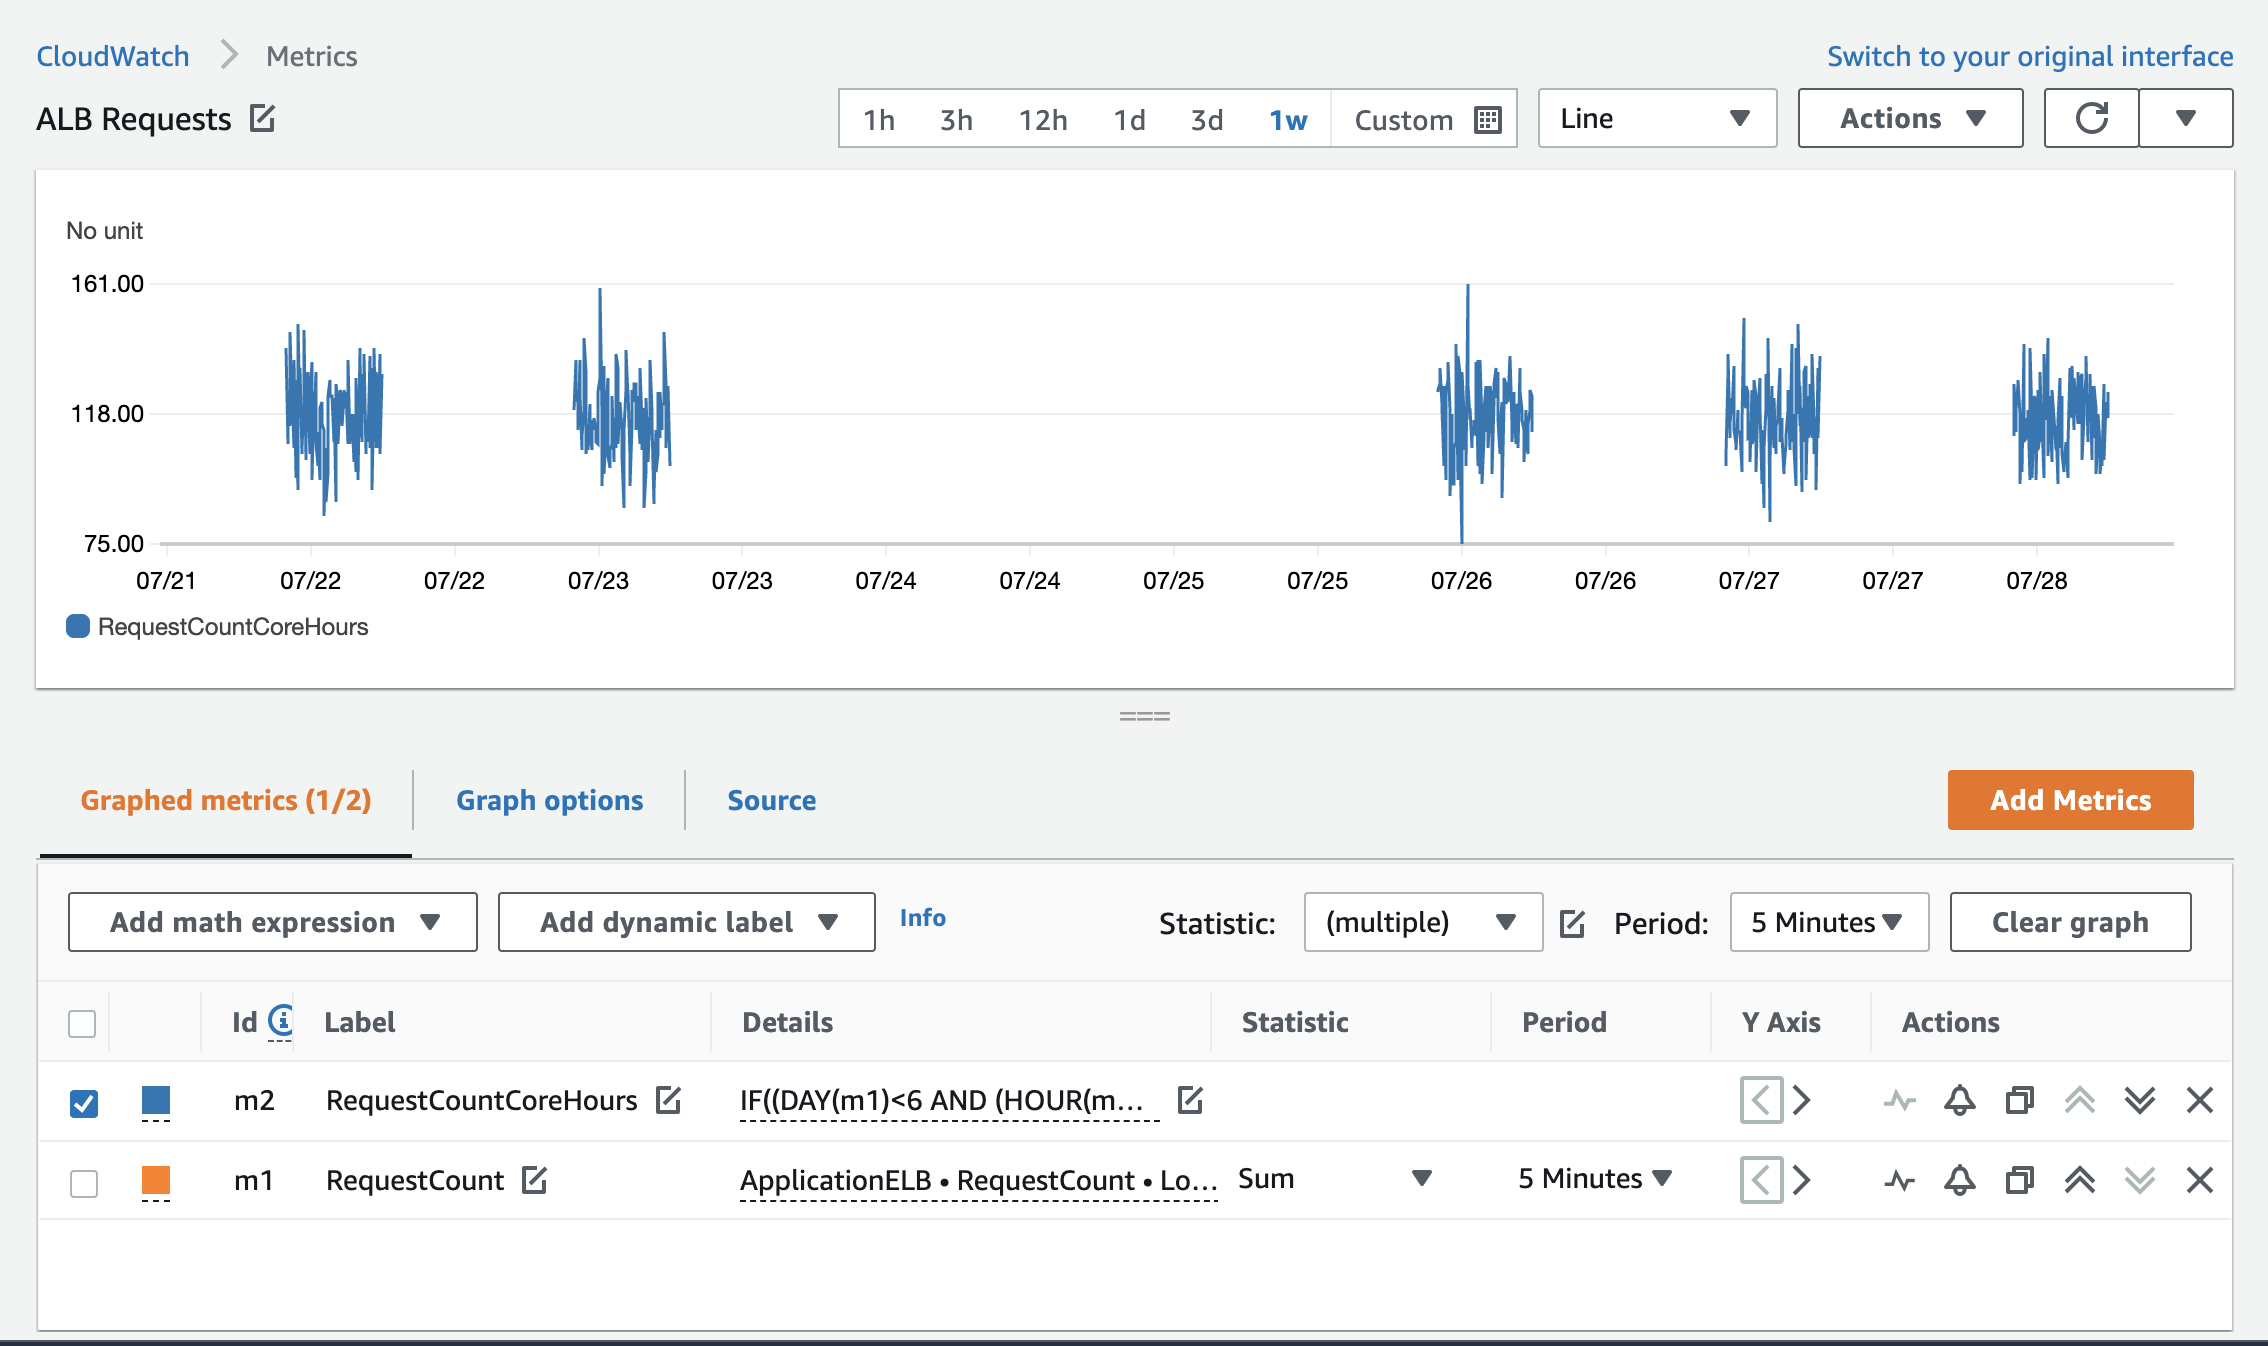
Task: Duplicate the RequestCountCoreHours metric
Action: 2019,1101
